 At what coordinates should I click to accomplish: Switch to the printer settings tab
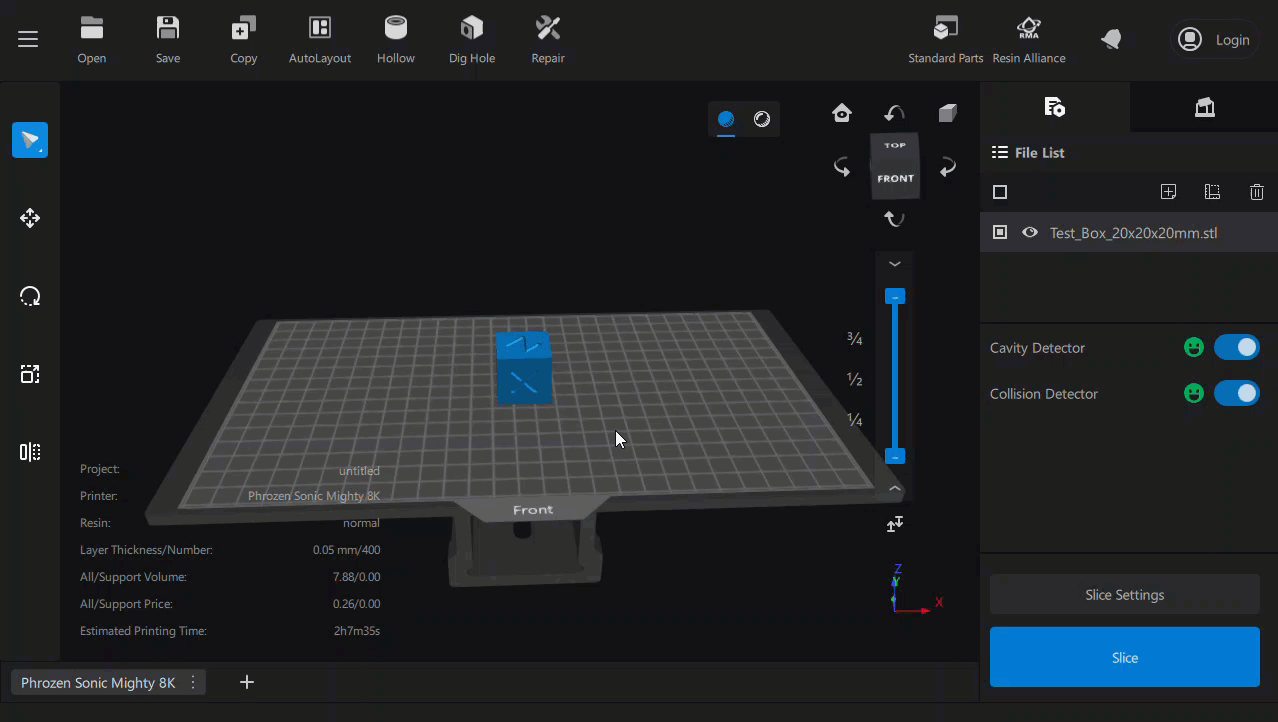coord(1204,108)
